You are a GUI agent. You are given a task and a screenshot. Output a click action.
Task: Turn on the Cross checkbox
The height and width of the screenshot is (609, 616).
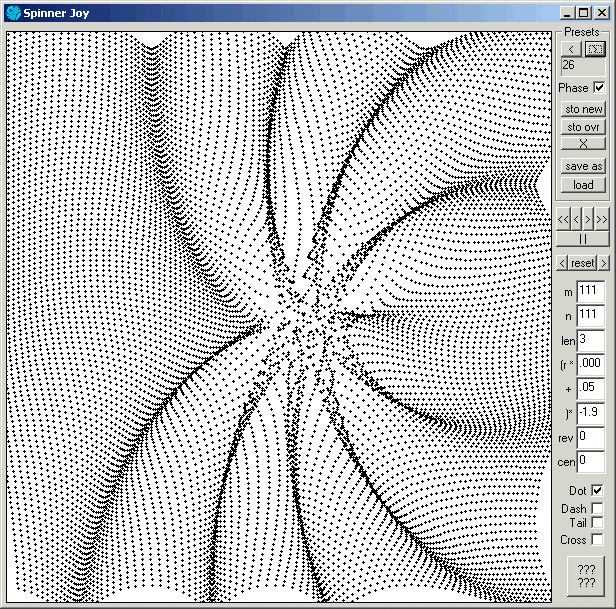[x=597, y=540]
